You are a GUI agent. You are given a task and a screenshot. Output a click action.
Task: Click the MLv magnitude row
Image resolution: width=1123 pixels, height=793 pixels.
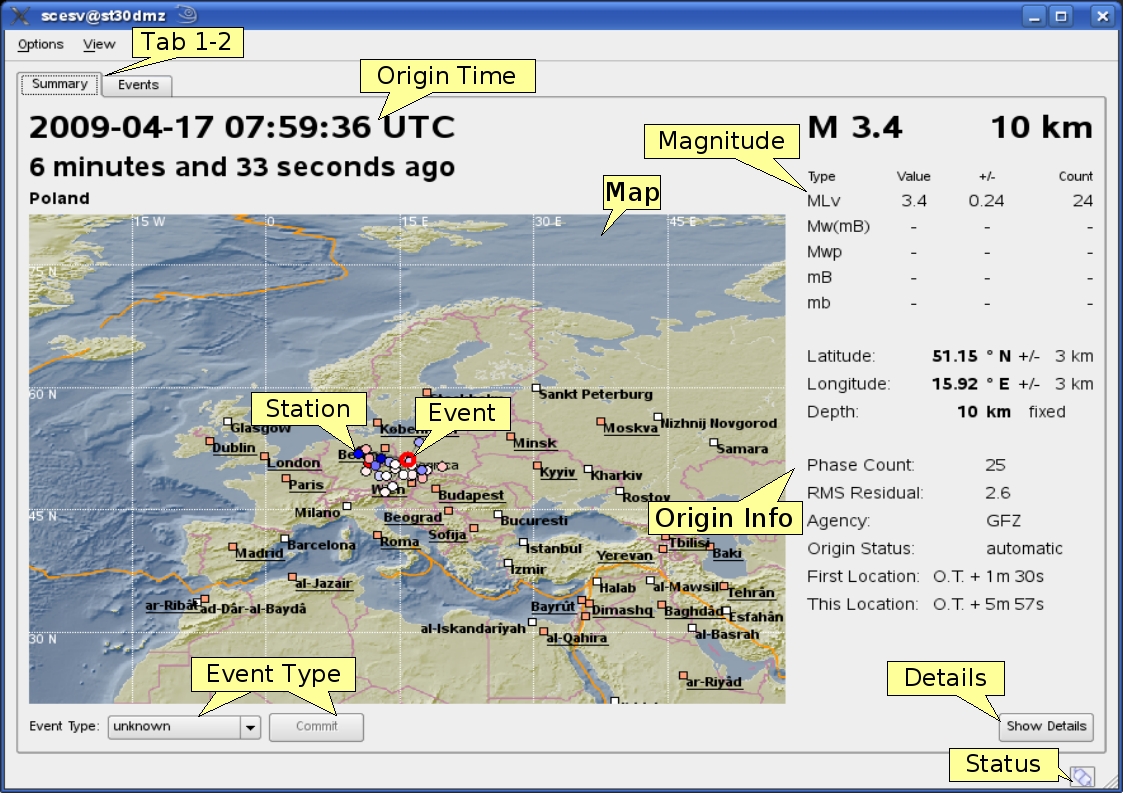[x=948, y=201]
